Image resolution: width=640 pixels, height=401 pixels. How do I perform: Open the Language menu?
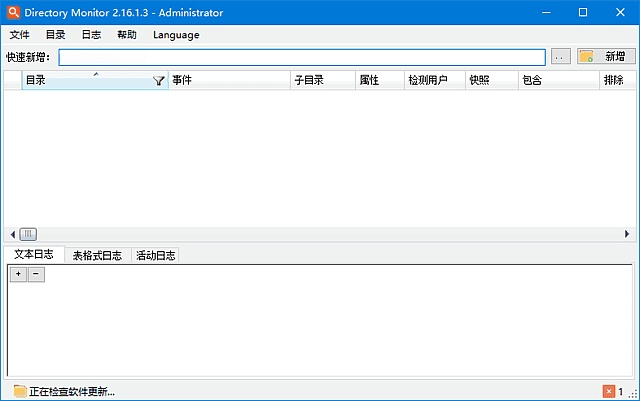pos(176,35)
